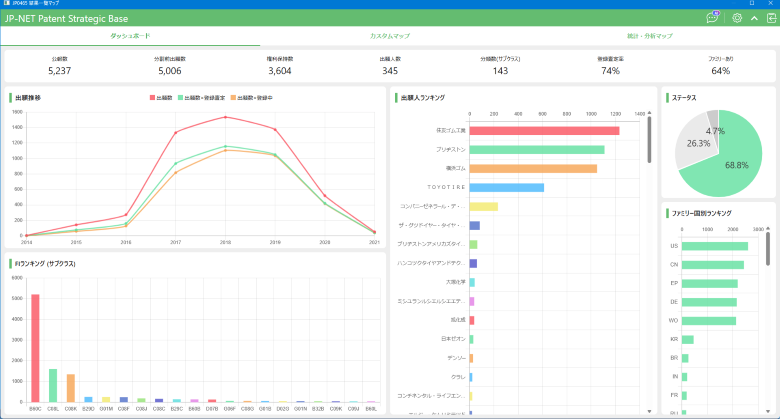The height and width of the screenshot is (419, 780).
Task: Click the 公報数 5,237 summary figure
Action: (x=59, y=70)
